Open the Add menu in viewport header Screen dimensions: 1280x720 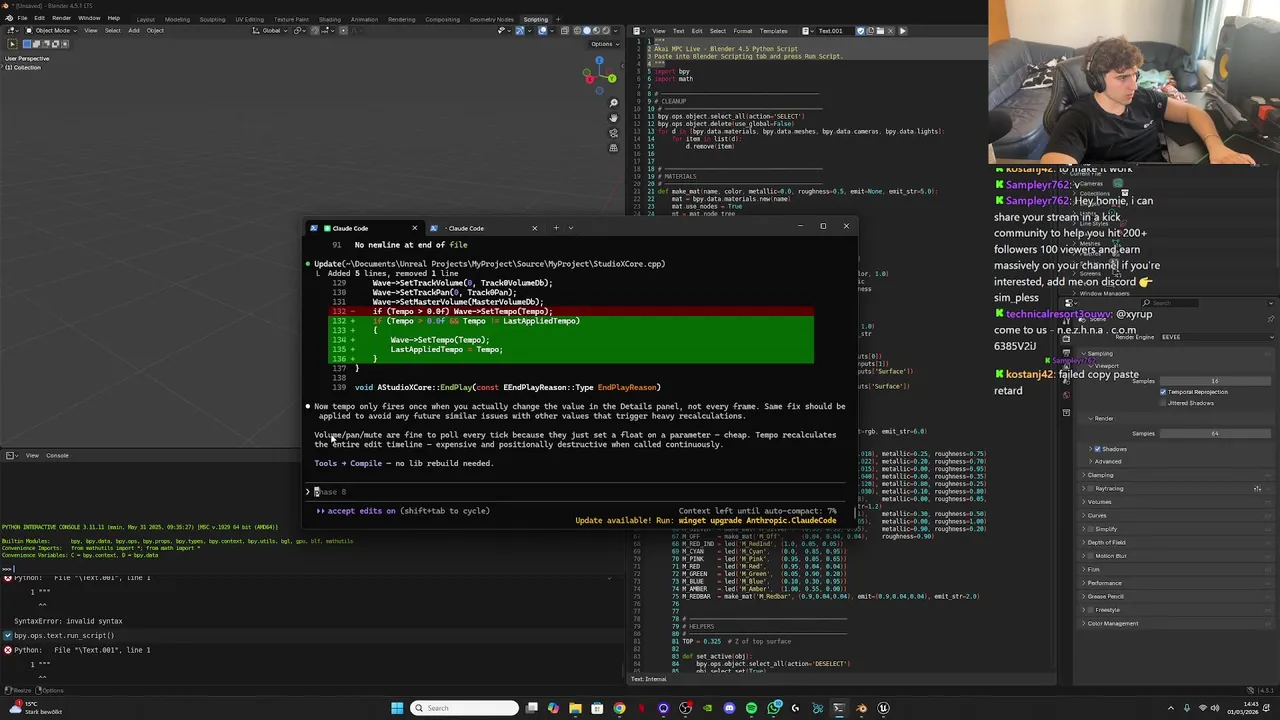(x=134, y=30)
